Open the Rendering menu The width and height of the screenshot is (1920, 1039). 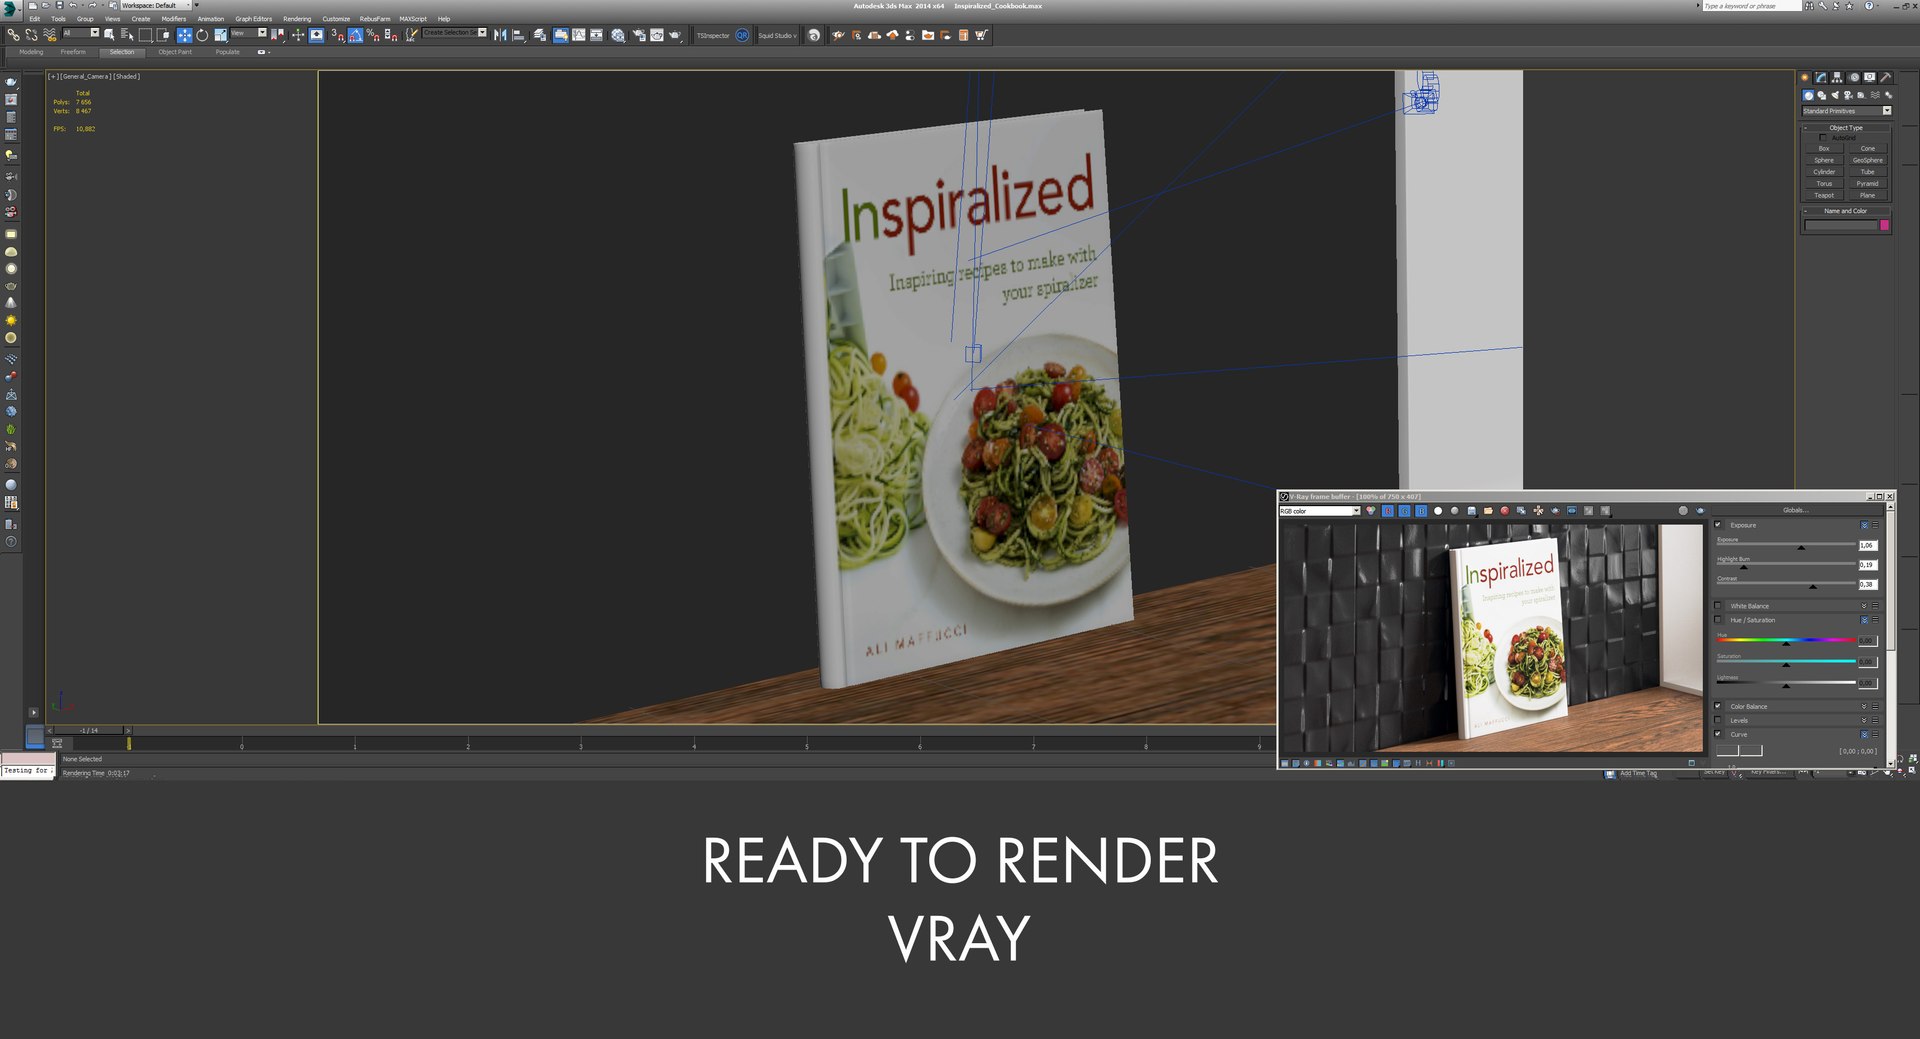click(297, 19)
